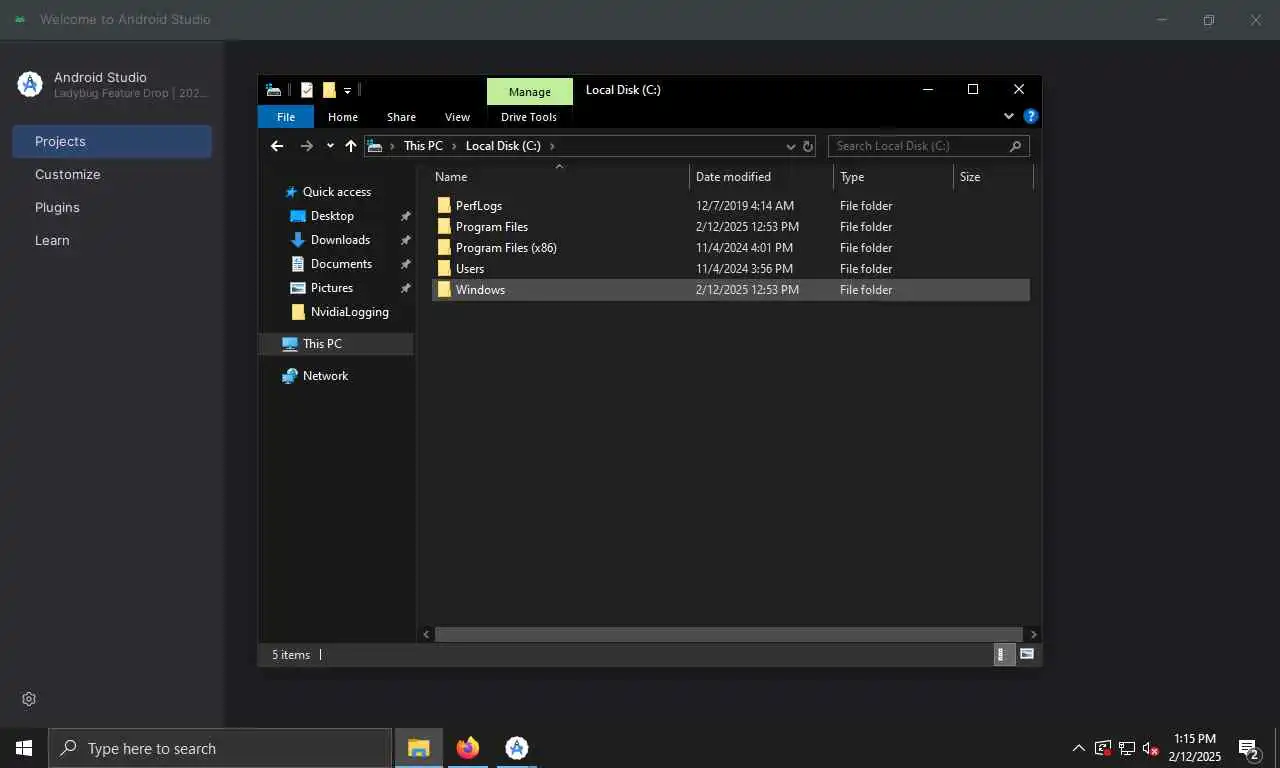Switch to Large icons view in status bar

click(x=1026, y=654)
